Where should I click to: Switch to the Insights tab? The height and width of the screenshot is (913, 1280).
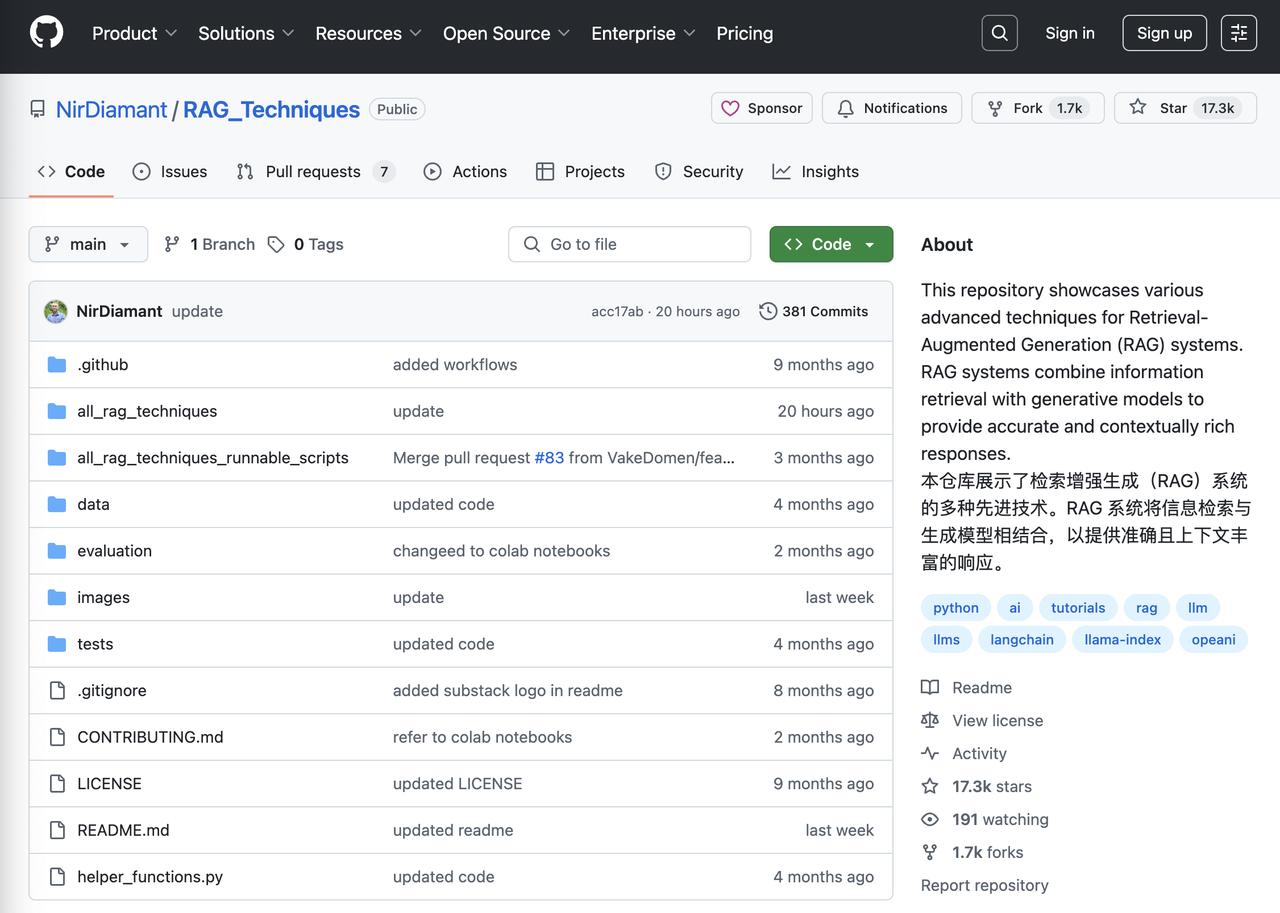pos(816,171)
